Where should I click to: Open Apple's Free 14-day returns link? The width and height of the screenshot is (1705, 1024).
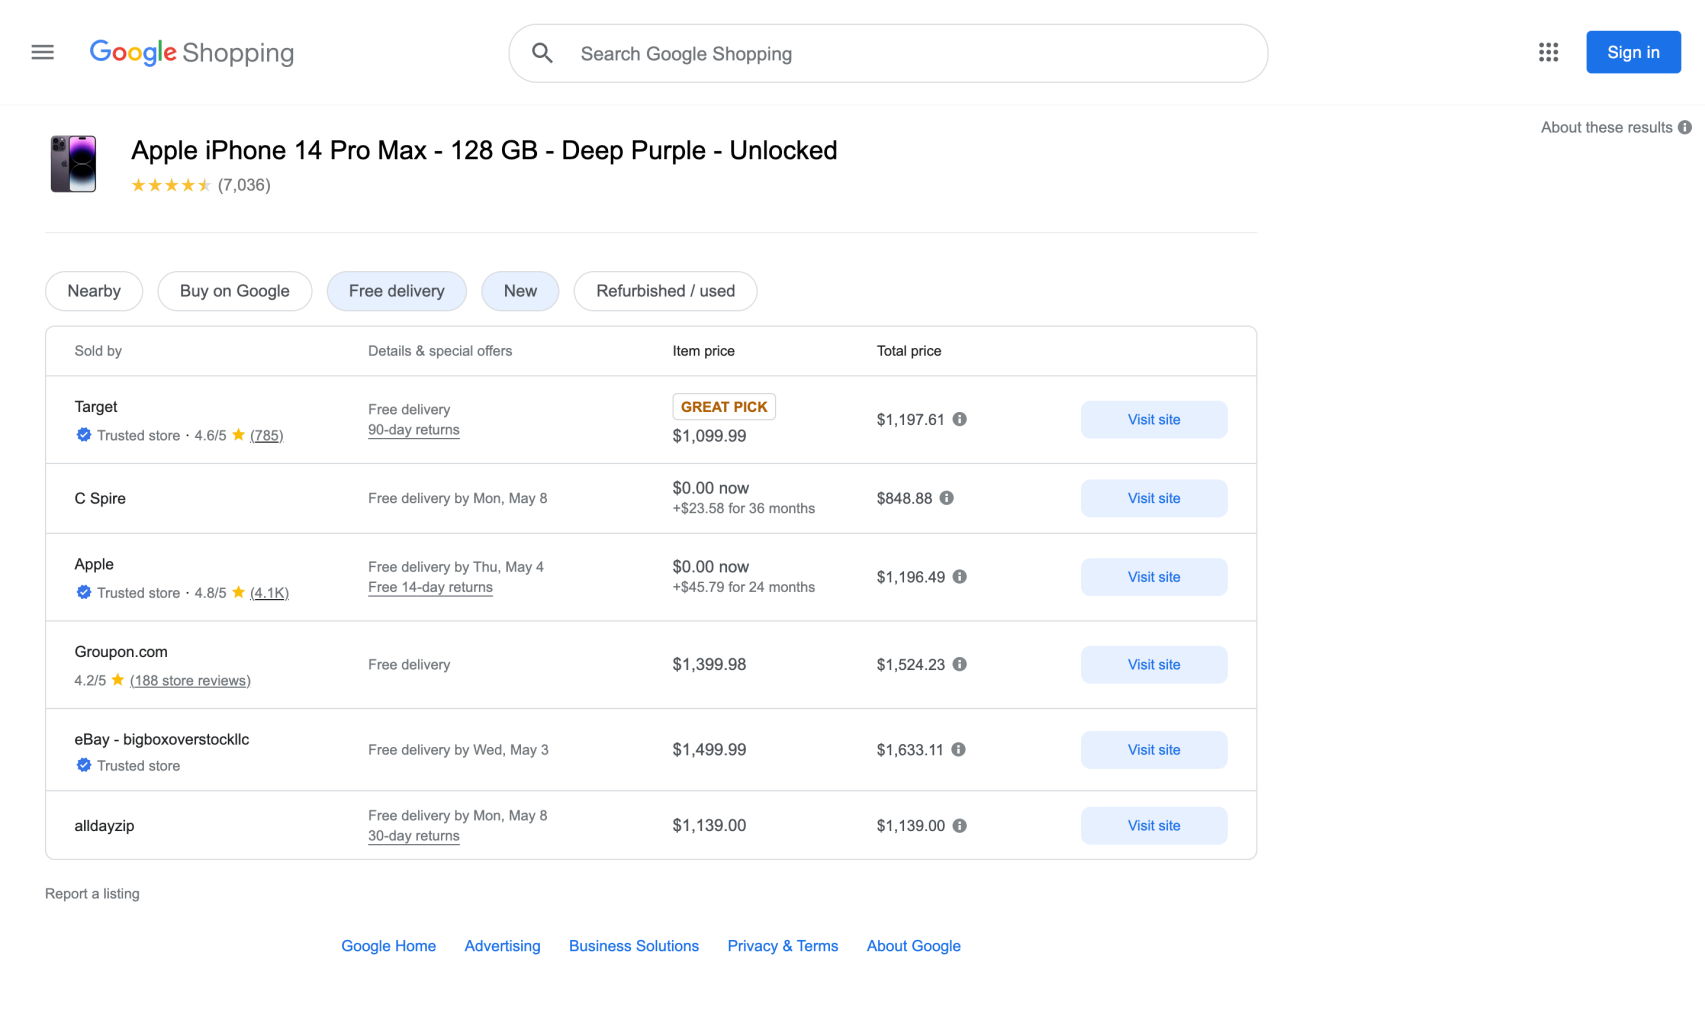point(430,587)
